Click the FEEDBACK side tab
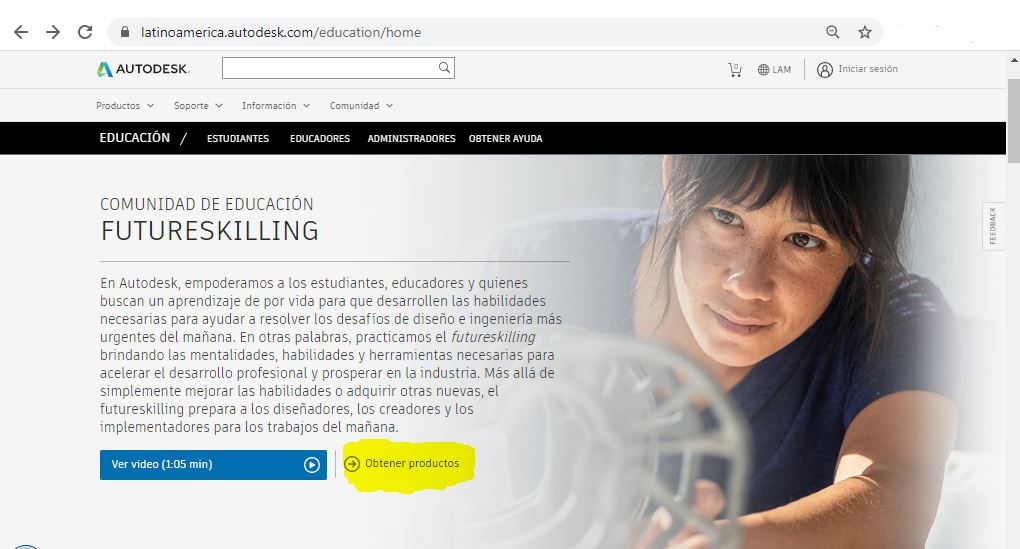The width and height of the screenshot is (1020, 549). point(993,226)
